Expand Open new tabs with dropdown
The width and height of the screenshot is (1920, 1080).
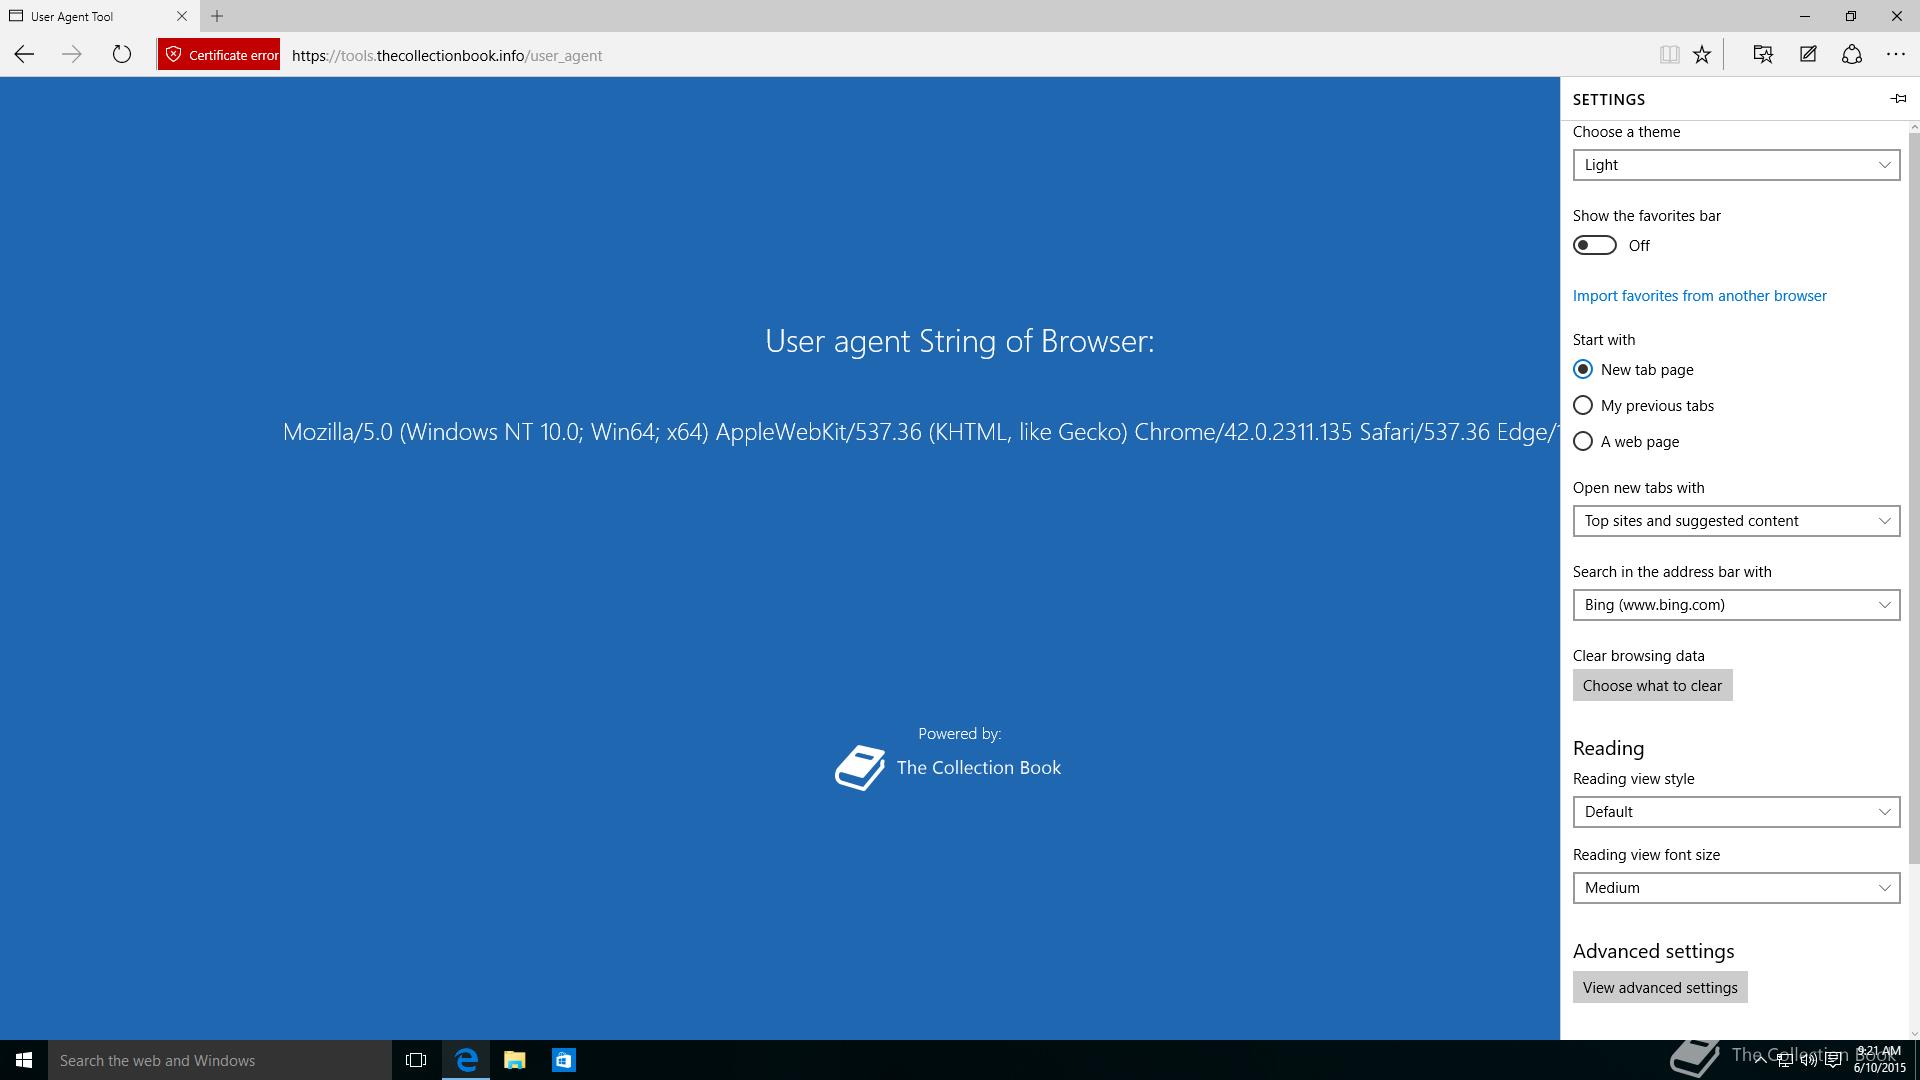click(1736, 521)
